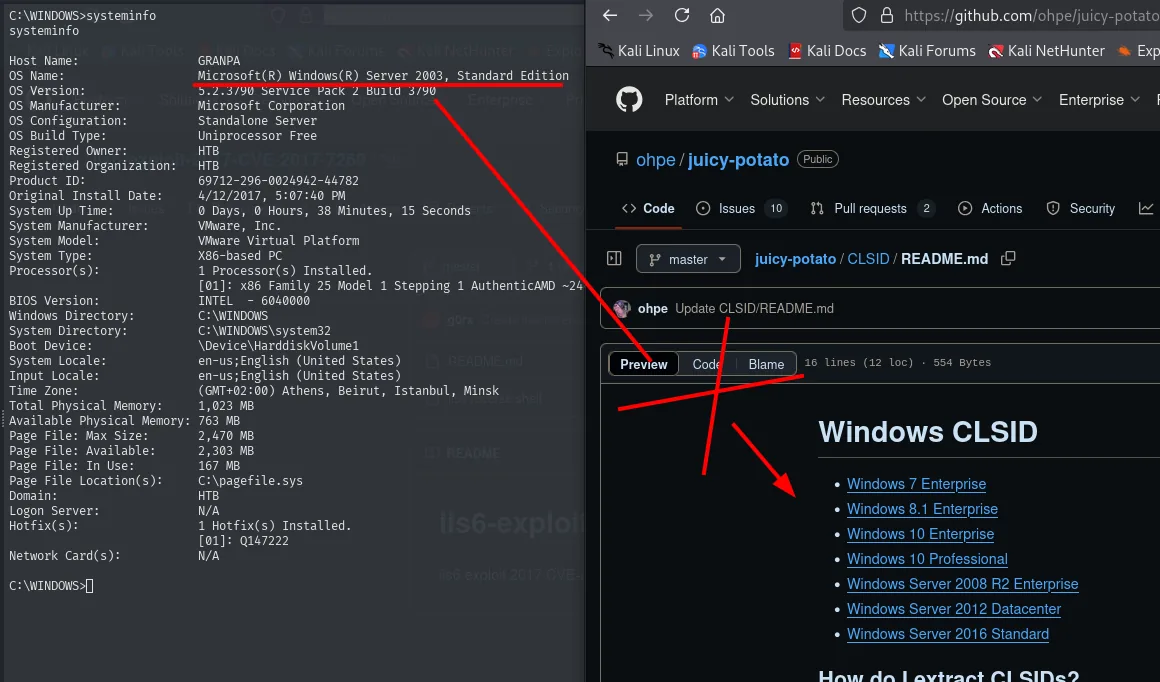The height and width of the screenshot is (682, 1160).
Task: Click CLSID in the file breadcrumb
Action: 868,259
